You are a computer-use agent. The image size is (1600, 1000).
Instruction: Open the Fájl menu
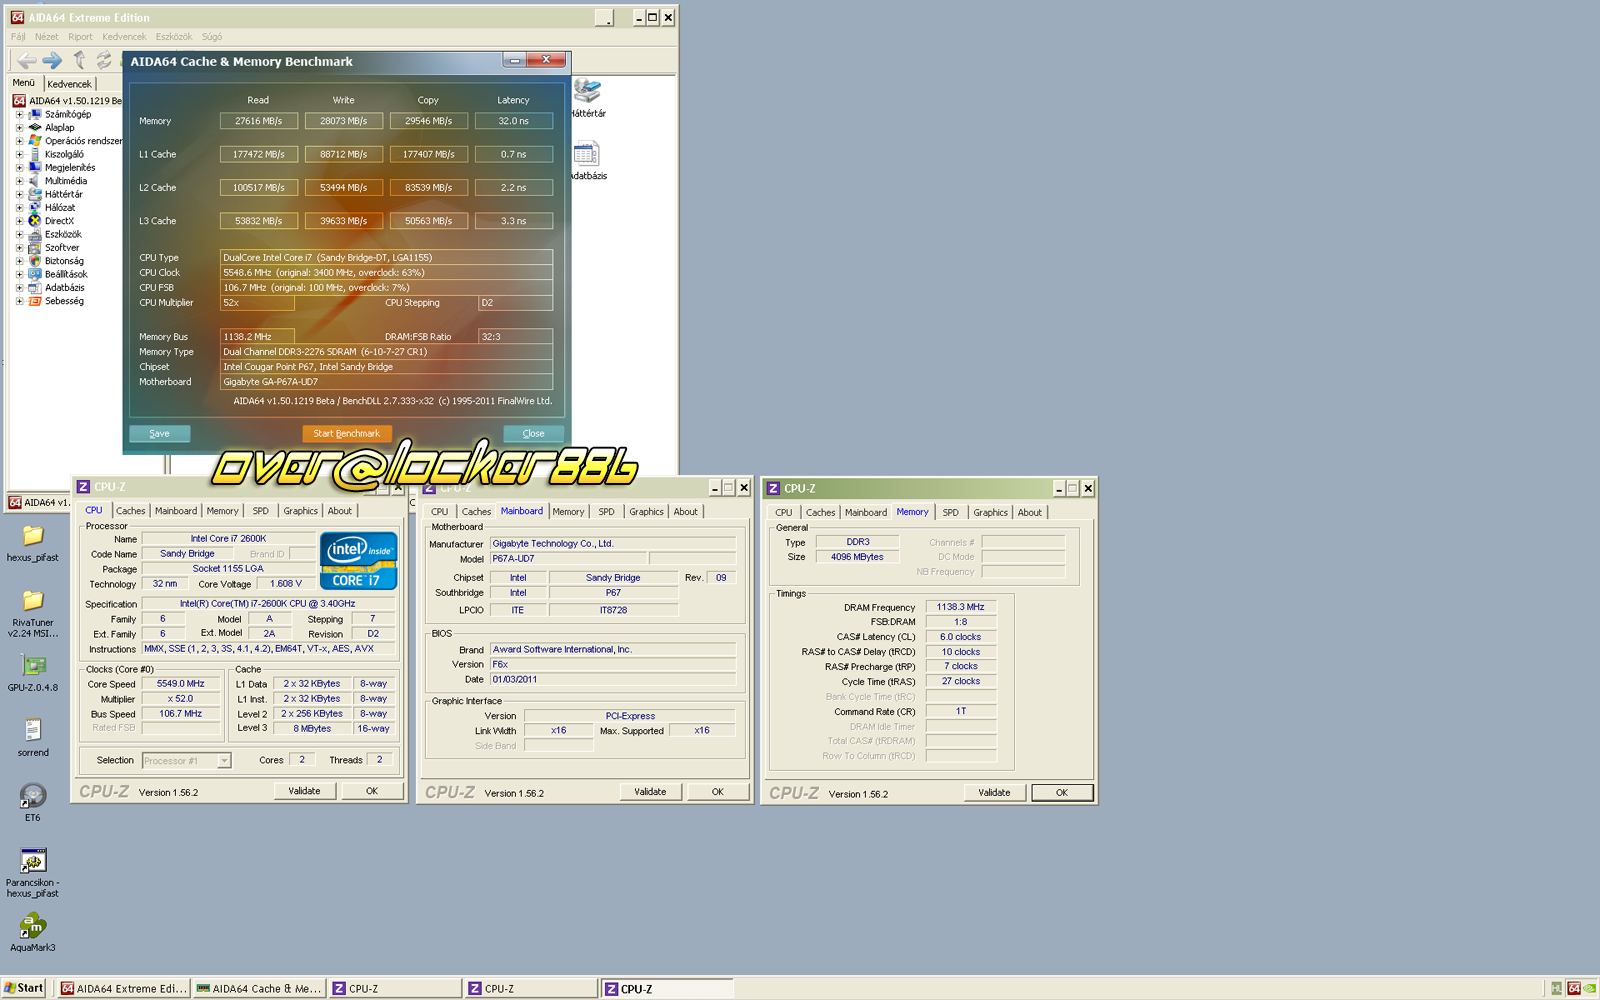click(x=18, y=37)
